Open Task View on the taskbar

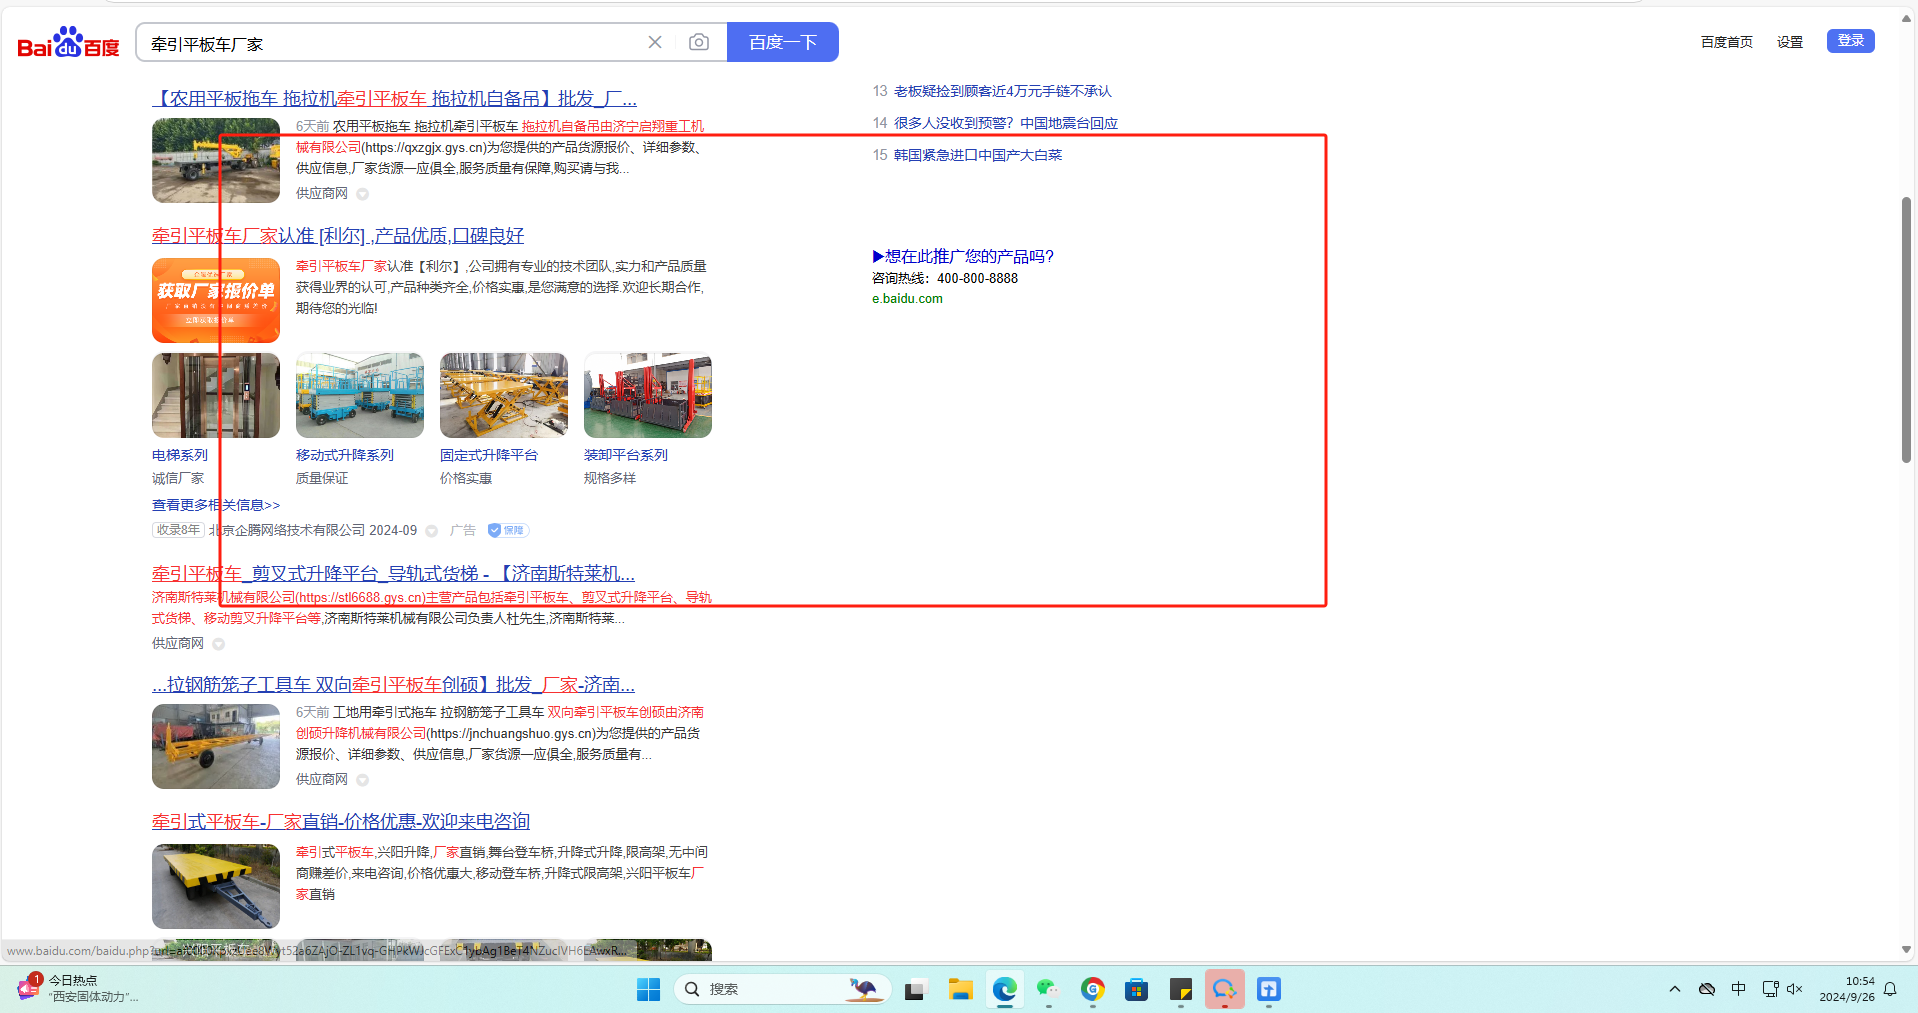915,990
